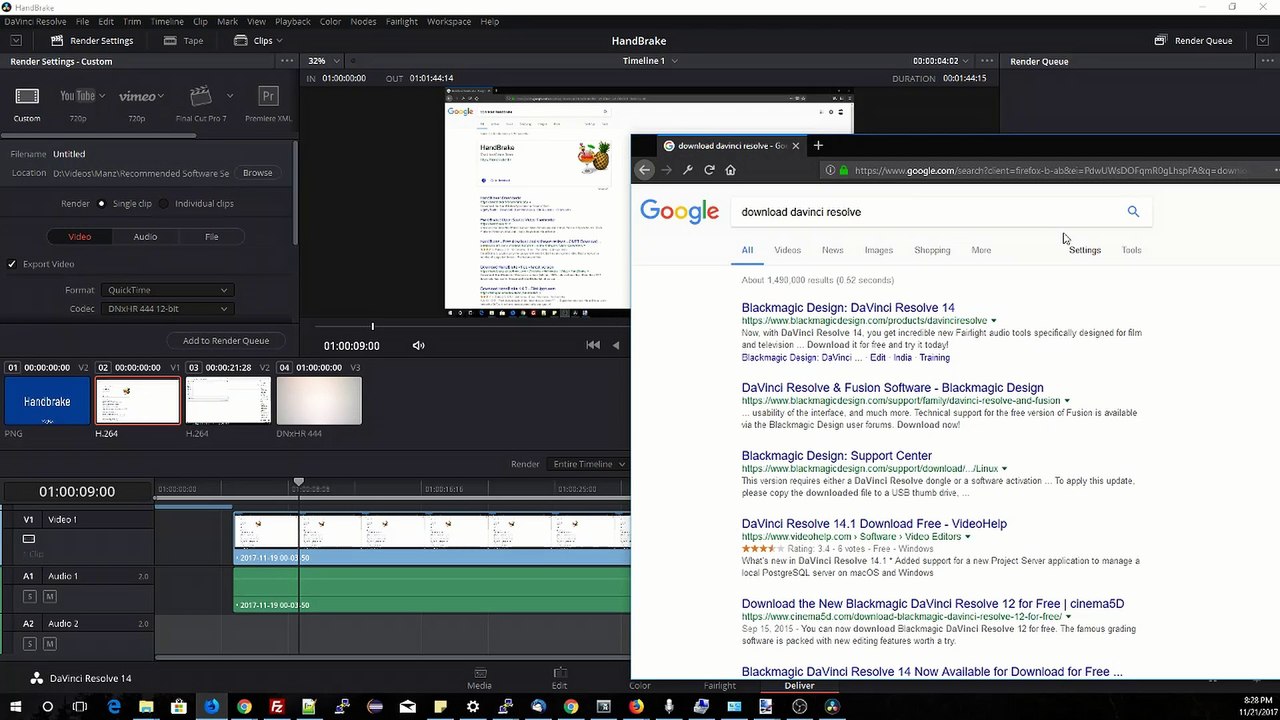Image resolution: width=1280 pixels, height=720 pixels.
Task: Select the Custom render preset icon
Action: pos(27,96)
